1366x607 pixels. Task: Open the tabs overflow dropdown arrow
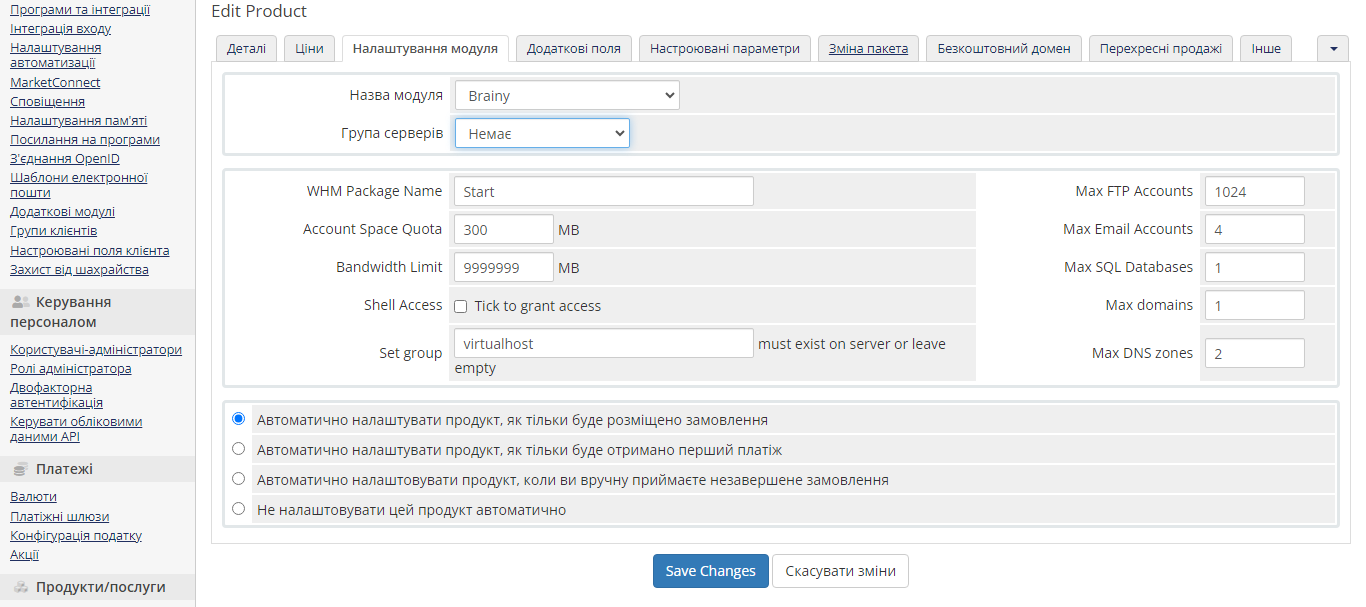pos(1332,48)
